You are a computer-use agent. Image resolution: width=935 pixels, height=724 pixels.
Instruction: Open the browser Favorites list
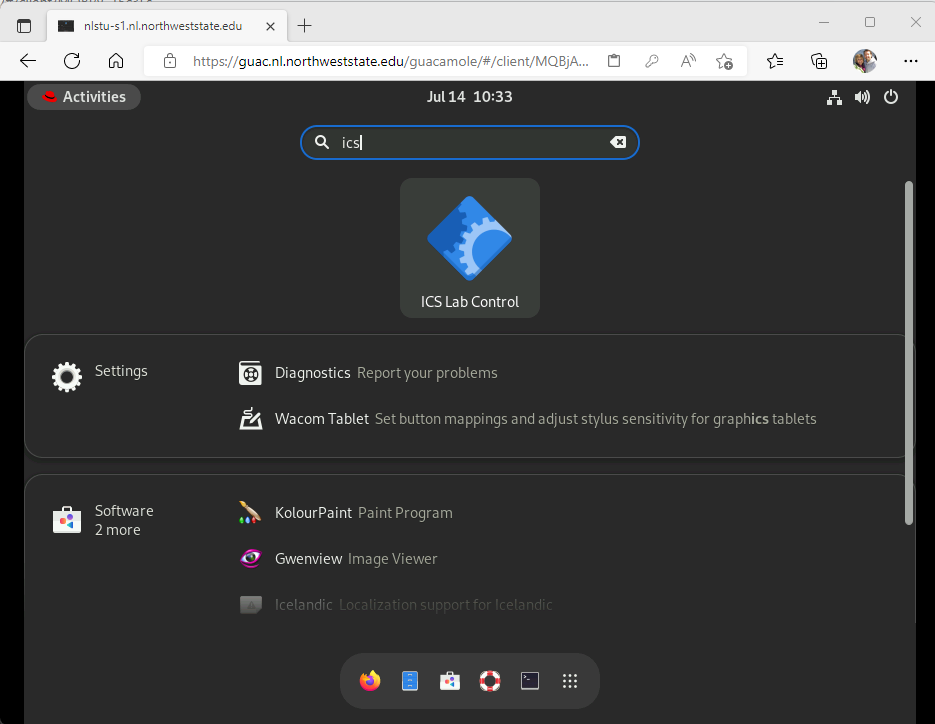tap(775, 61)
